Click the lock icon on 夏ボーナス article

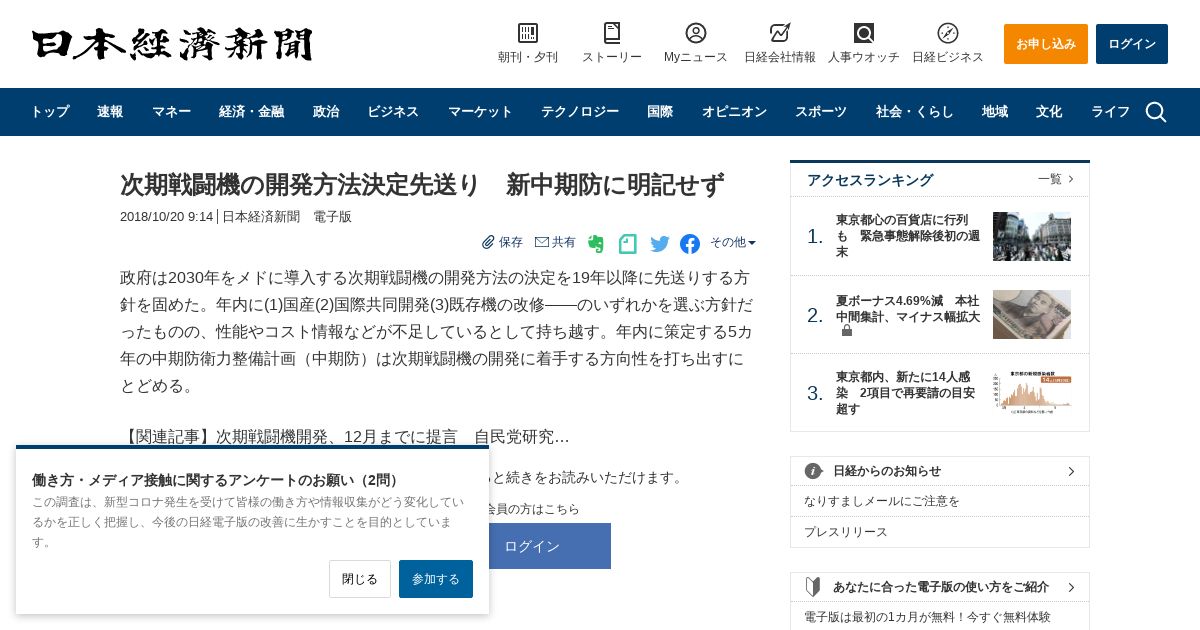(847, 331)
